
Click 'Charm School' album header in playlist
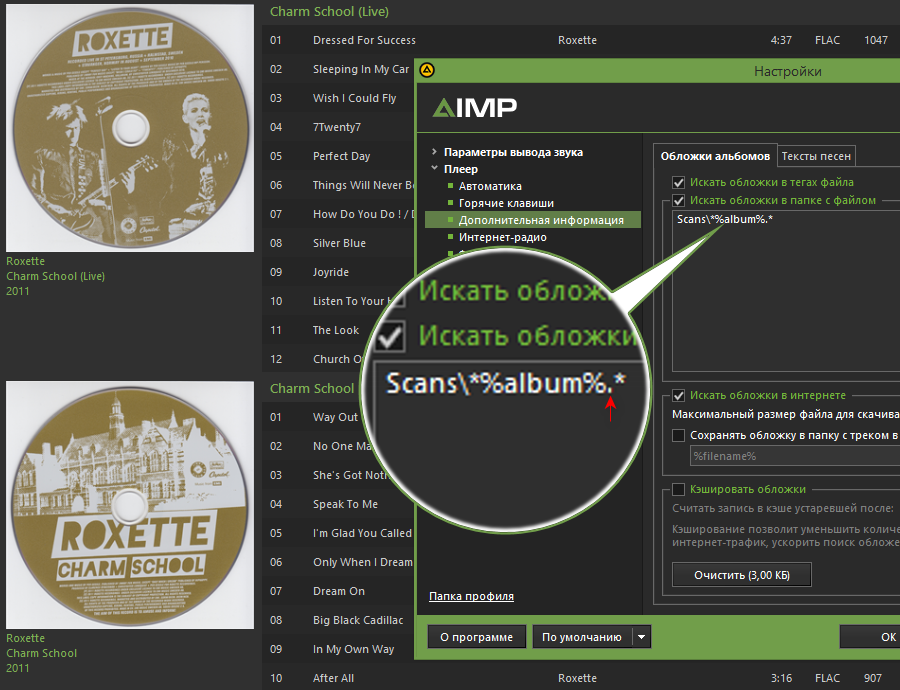(312, 389)
